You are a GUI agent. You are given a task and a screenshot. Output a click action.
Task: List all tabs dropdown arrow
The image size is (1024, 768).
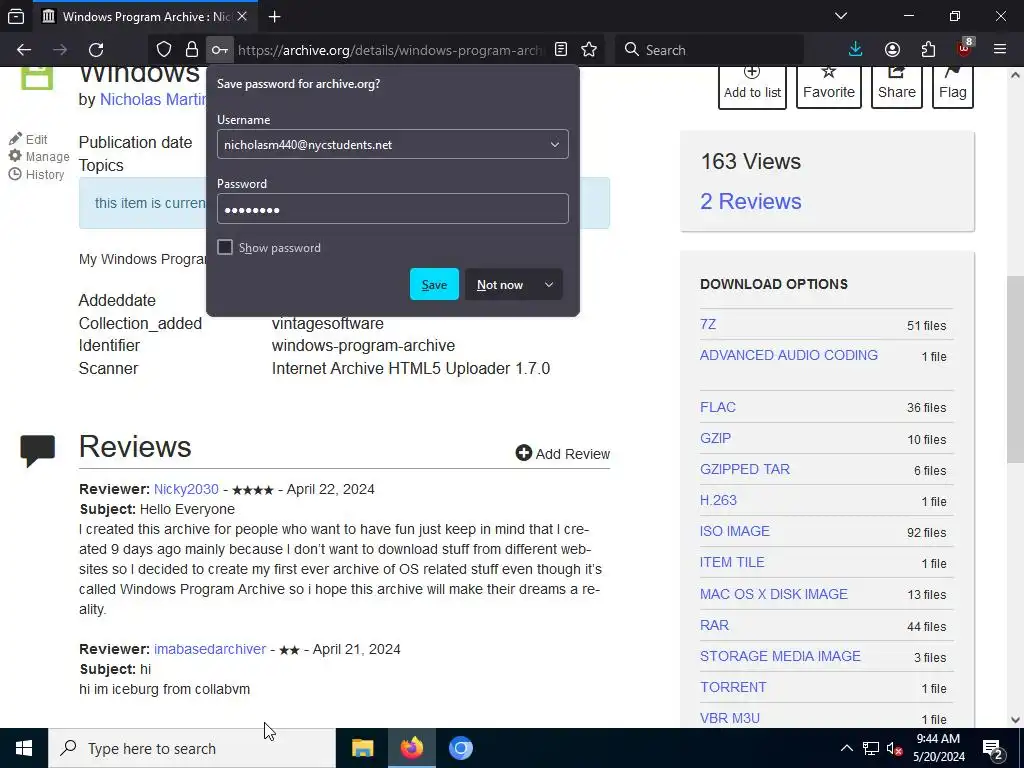(x=841, y=16)
